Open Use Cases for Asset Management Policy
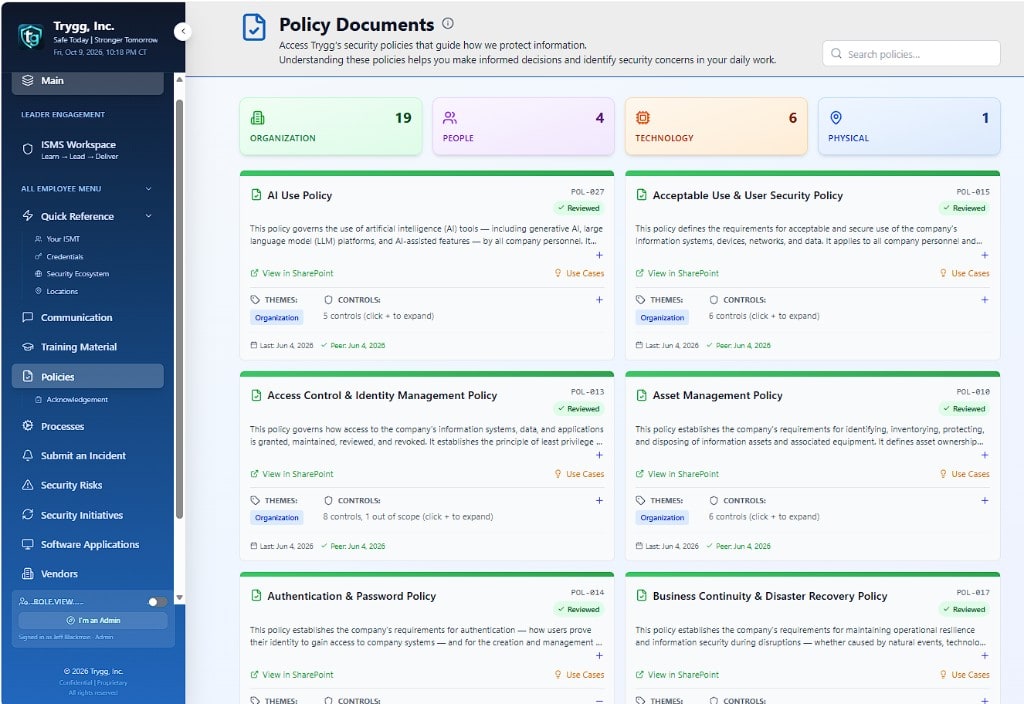 (x=965, y=473)
